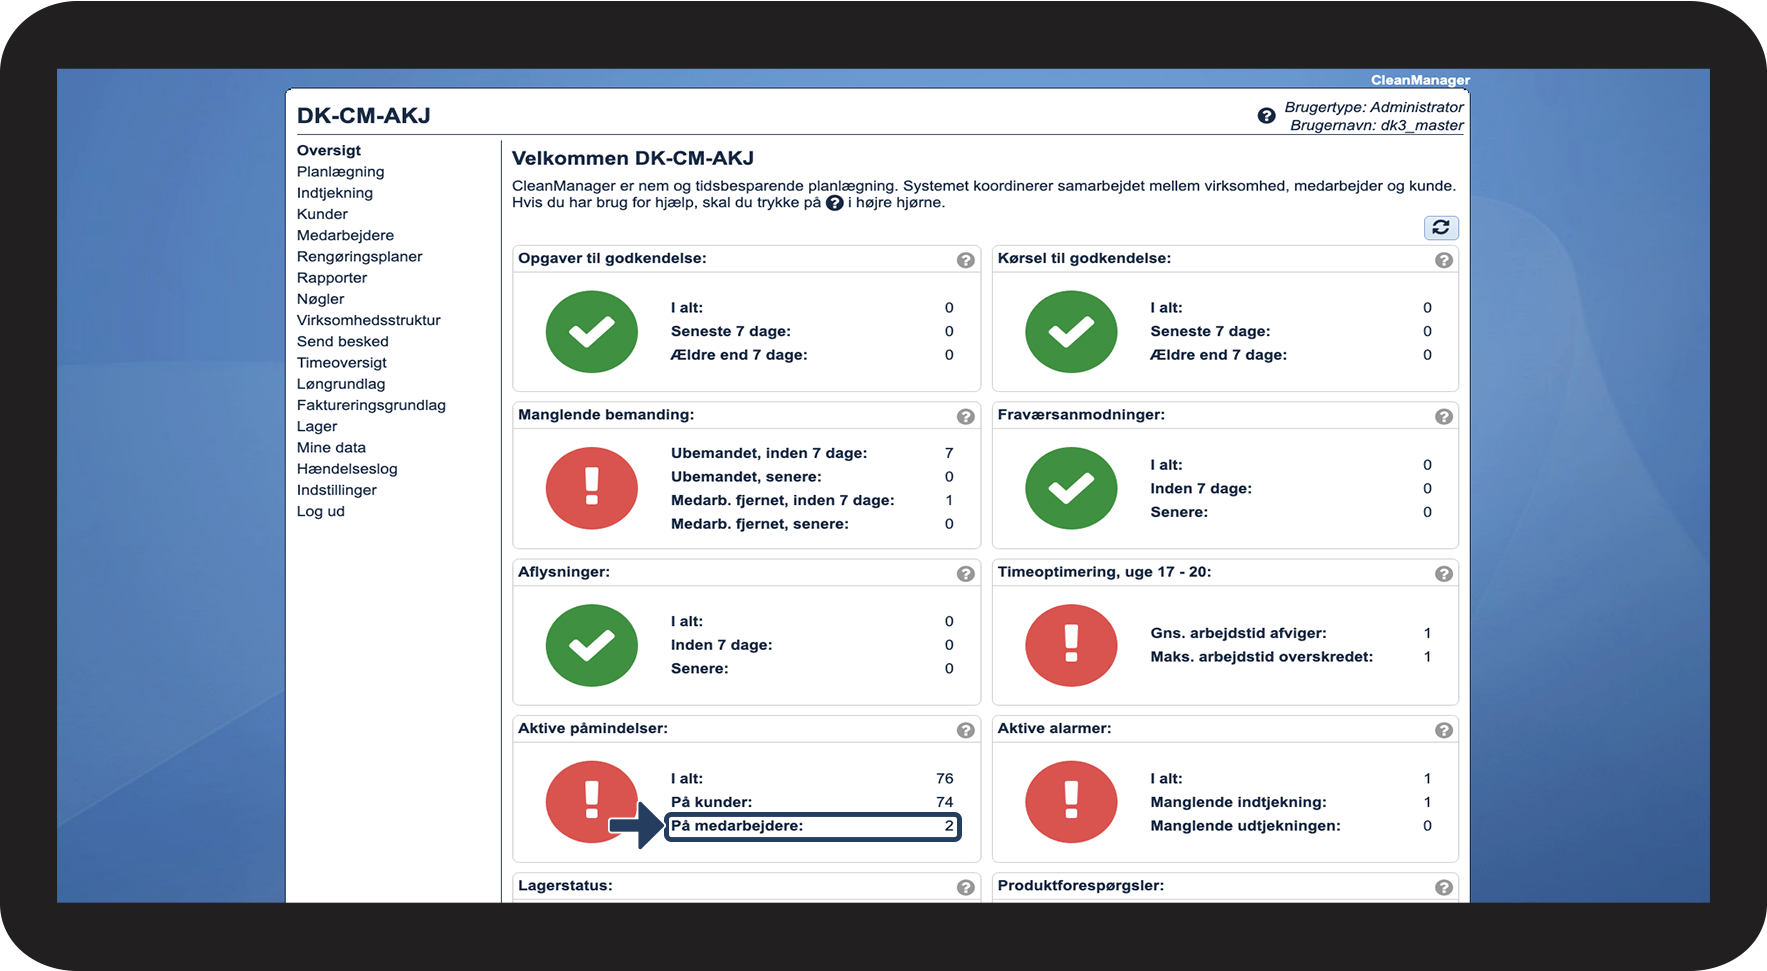The image size is (1767, 971).
Task: Open Indstillinger menu item
Action: pos(337,490)
